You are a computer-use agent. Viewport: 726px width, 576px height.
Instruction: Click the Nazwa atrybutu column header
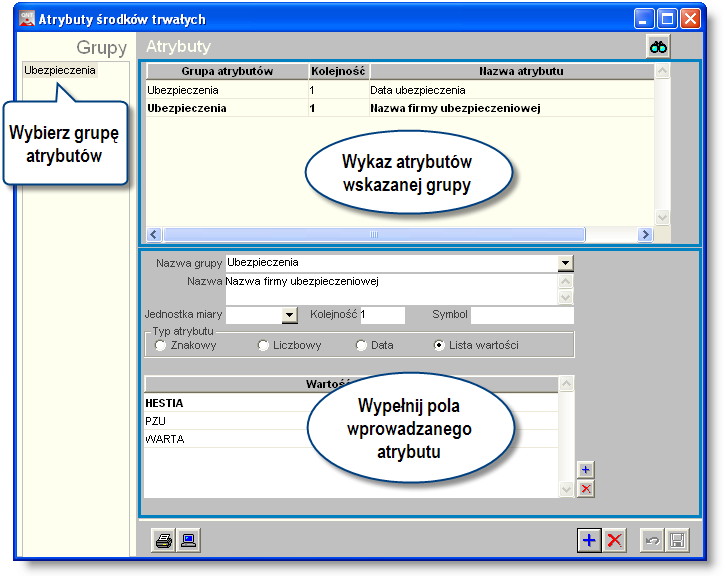[512, 71]
